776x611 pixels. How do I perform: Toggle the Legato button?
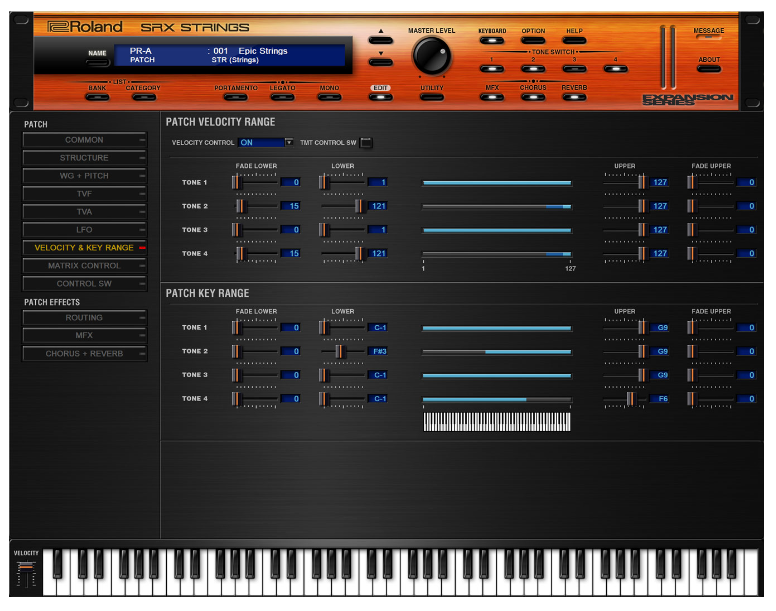pyautogui.click(x=283, y=97)
